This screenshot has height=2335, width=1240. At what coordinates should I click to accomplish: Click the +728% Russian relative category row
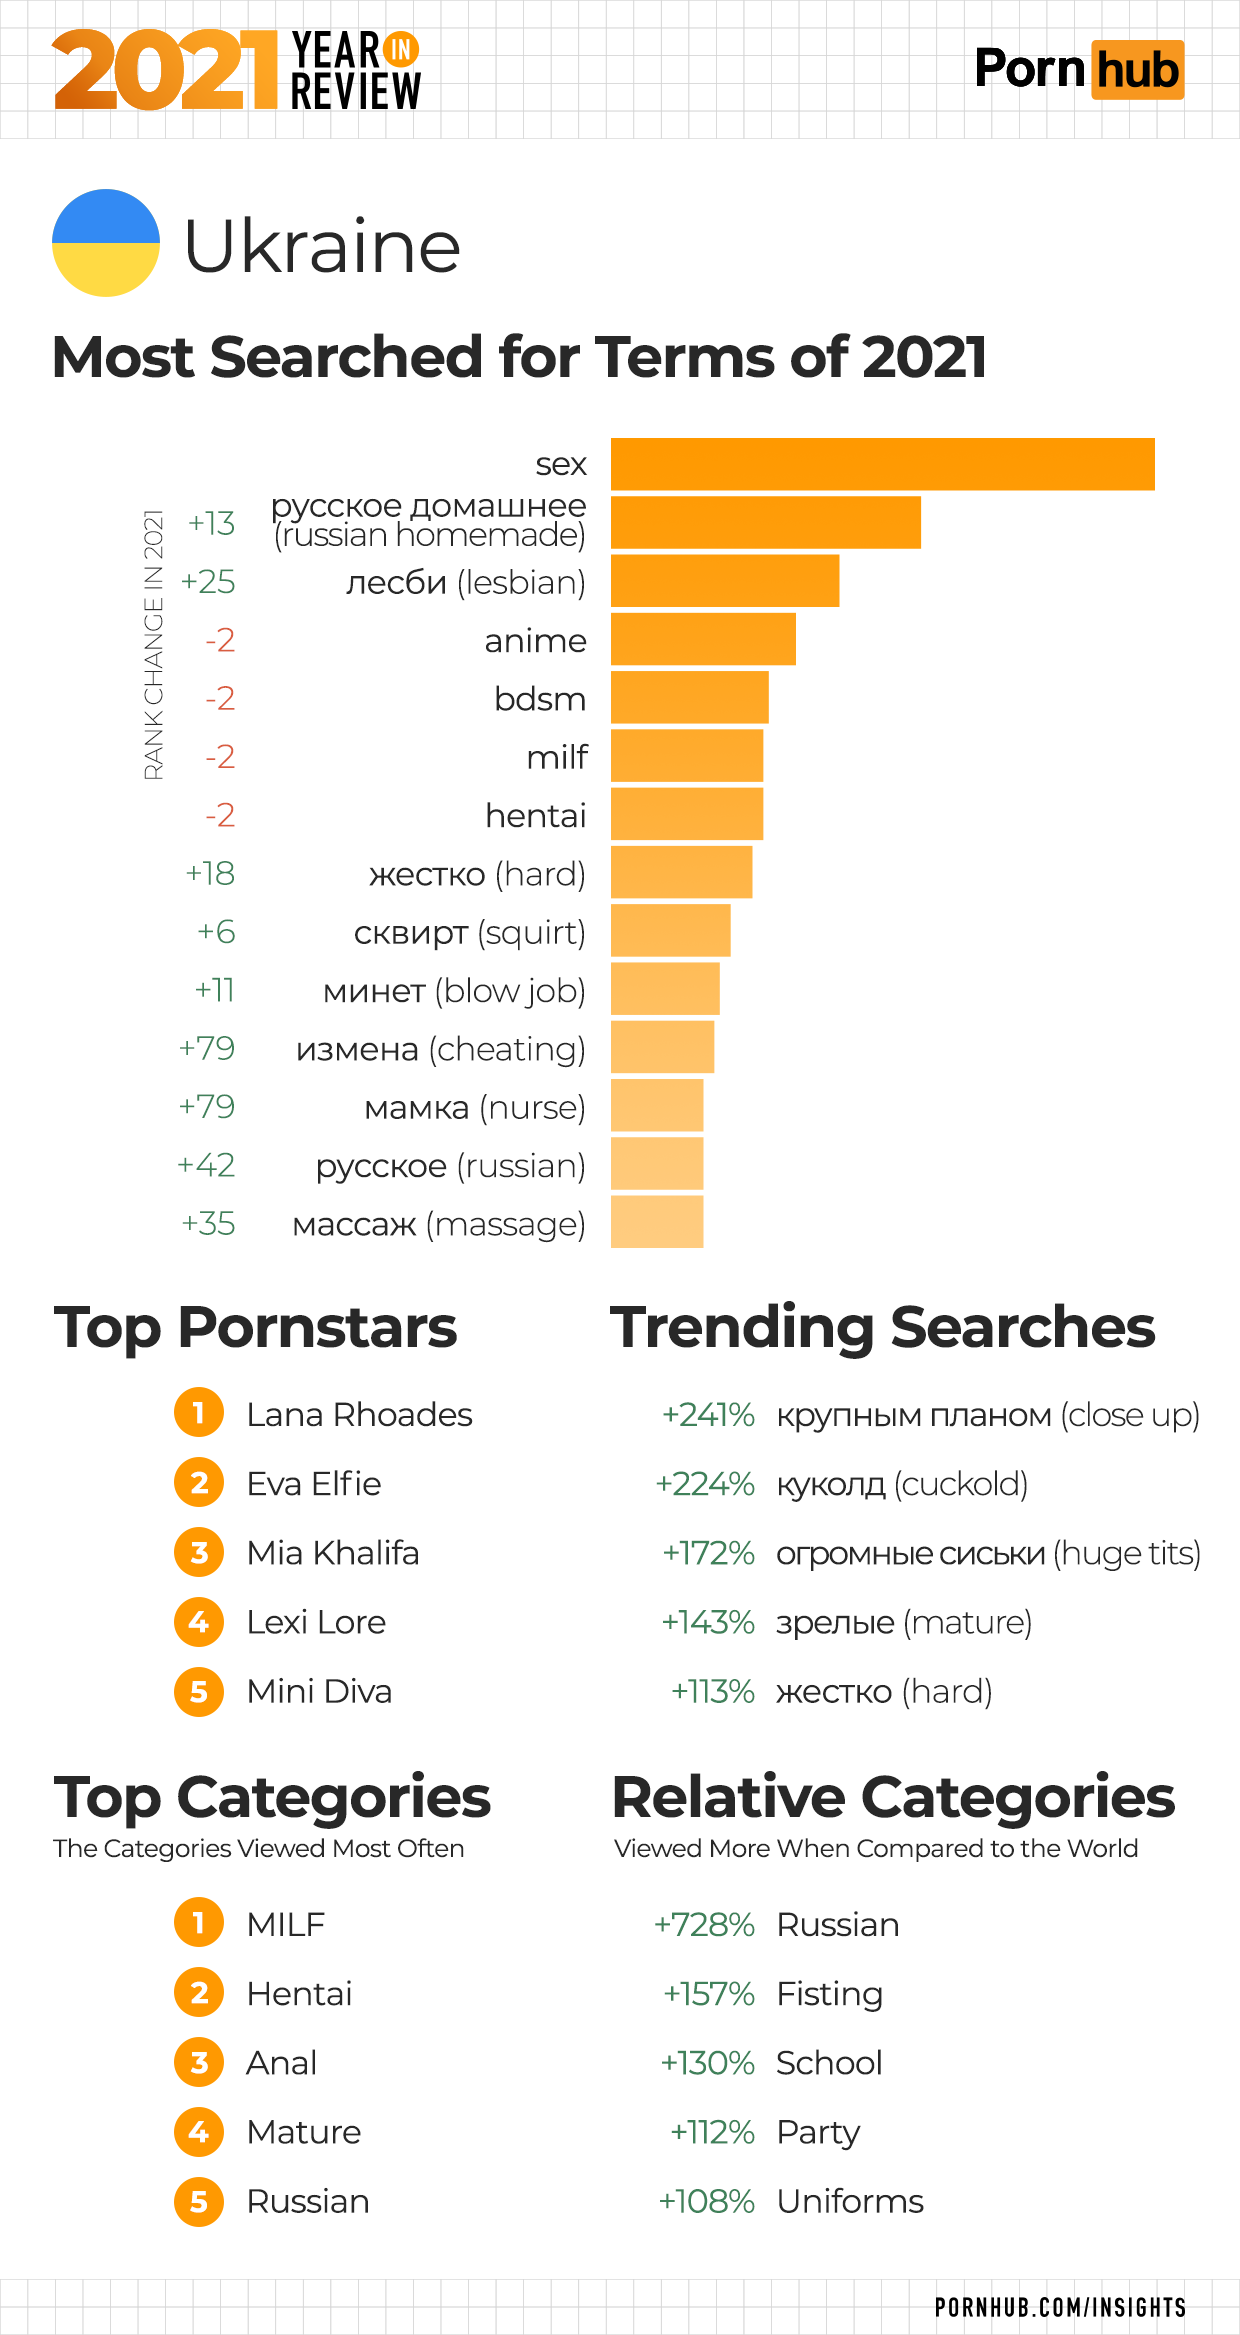(777, 1924)
